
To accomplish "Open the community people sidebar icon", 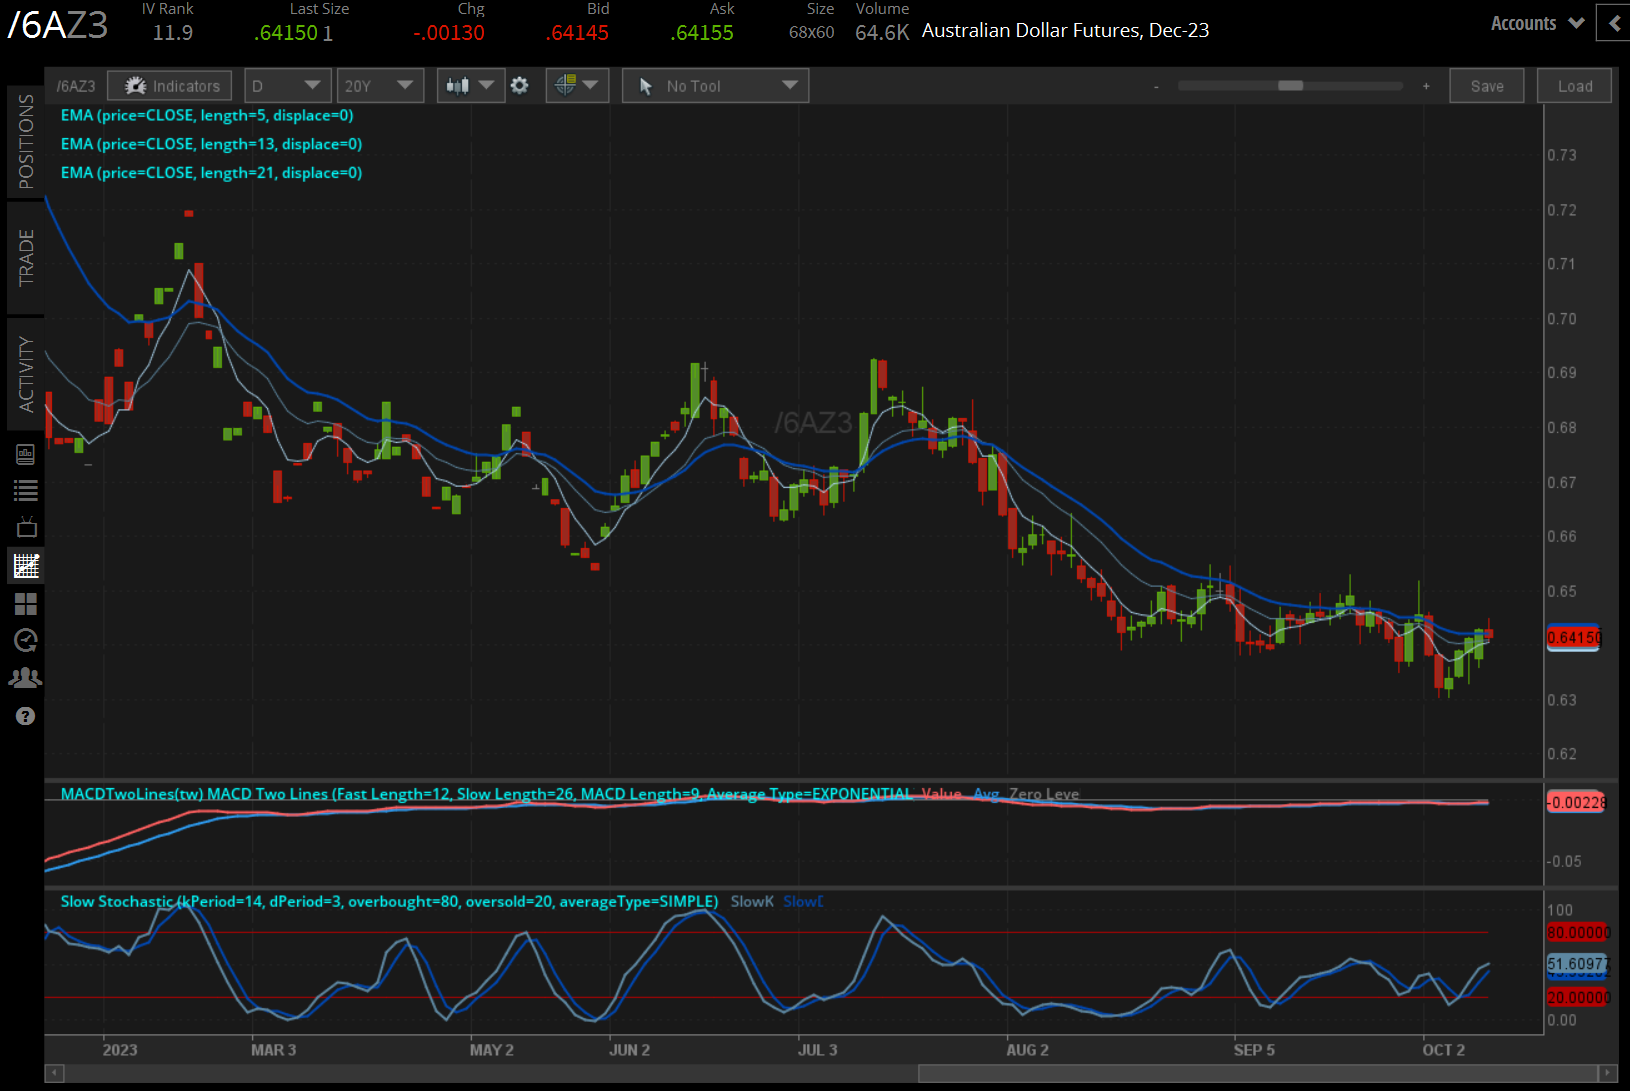I will tap(26, 678).
